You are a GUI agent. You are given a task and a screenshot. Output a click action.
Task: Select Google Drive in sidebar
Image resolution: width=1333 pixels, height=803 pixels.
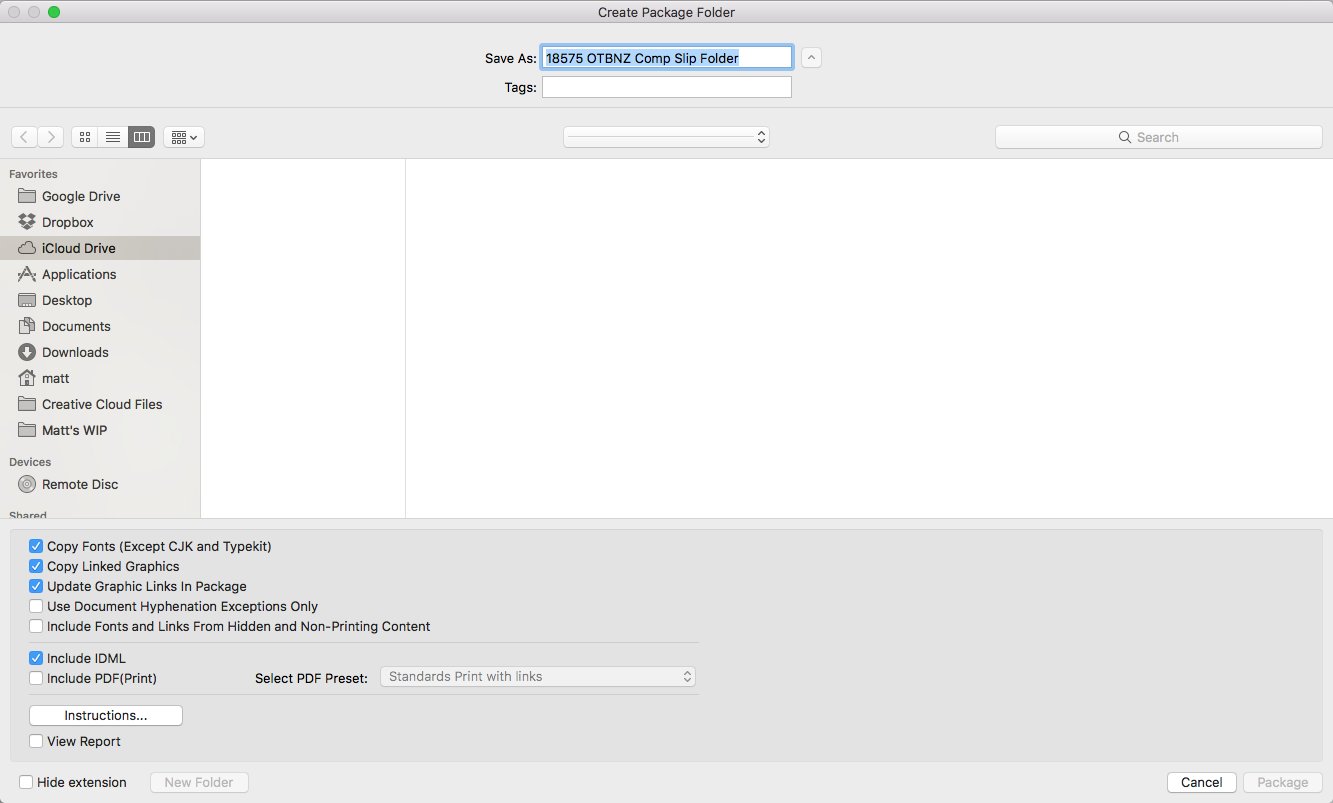coord(100,196)
